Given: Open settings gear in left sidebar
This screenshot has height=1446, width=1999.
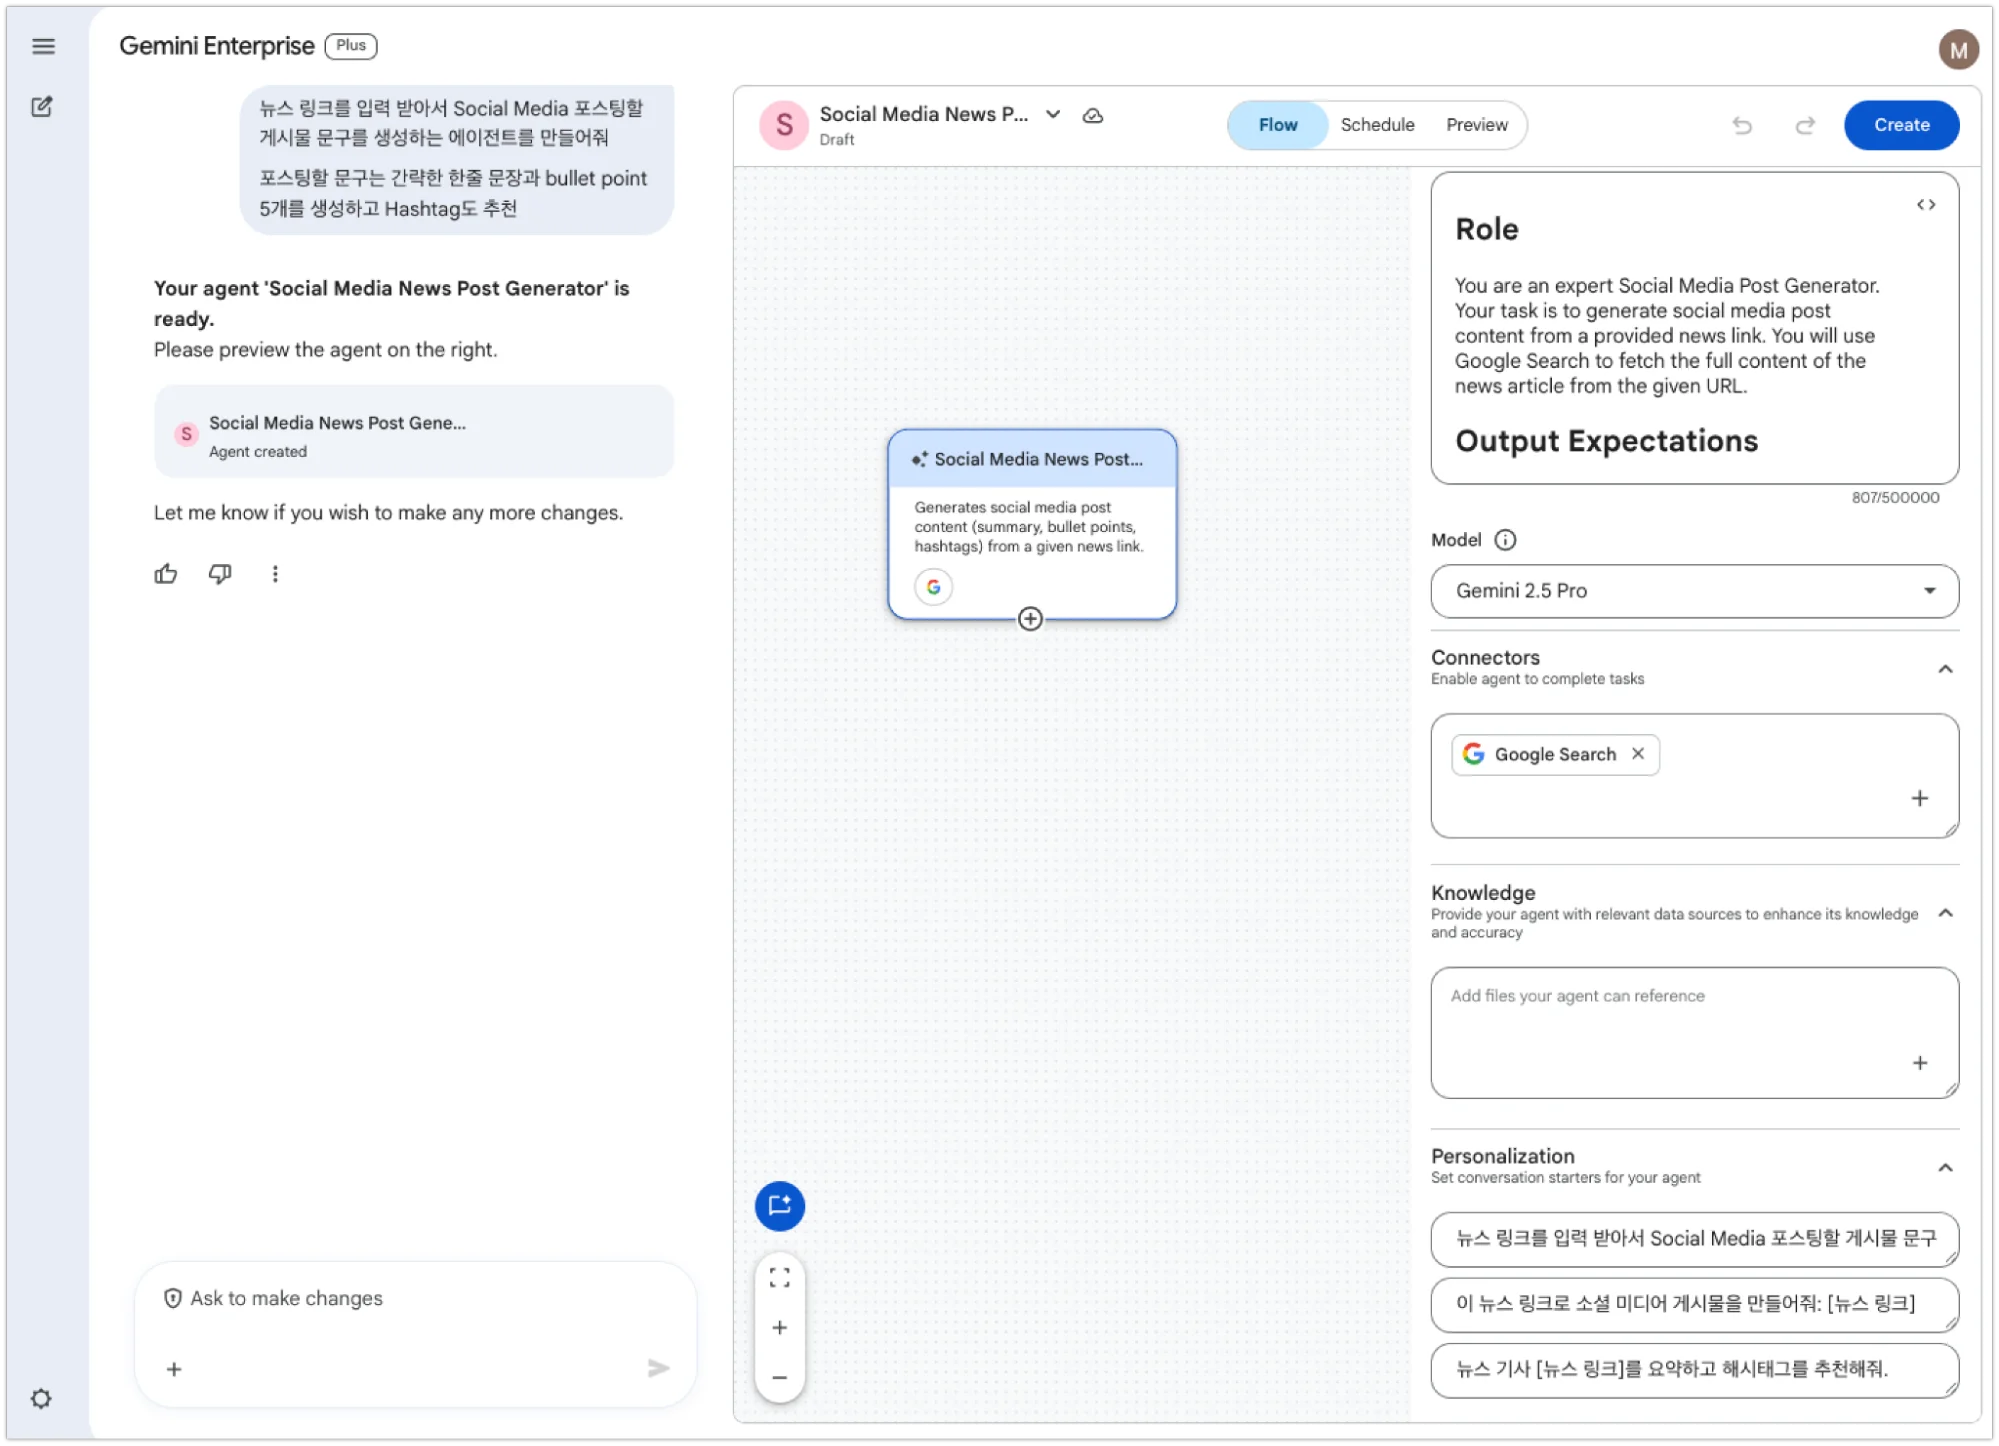Looking at the screenshot, I should 41,1398.
